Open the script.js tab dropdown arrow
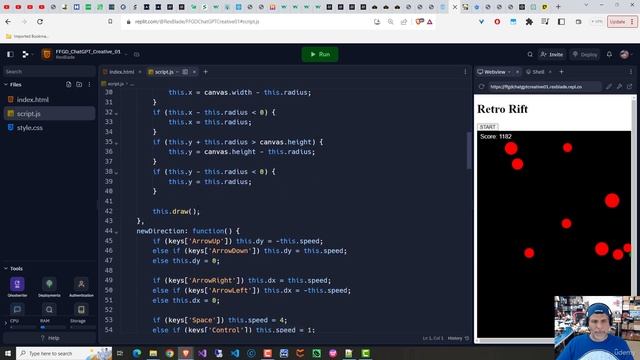 [178, 72]
